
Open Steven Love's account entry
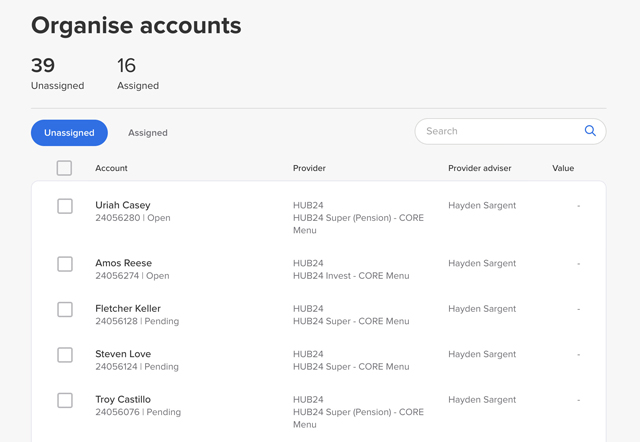122,354
